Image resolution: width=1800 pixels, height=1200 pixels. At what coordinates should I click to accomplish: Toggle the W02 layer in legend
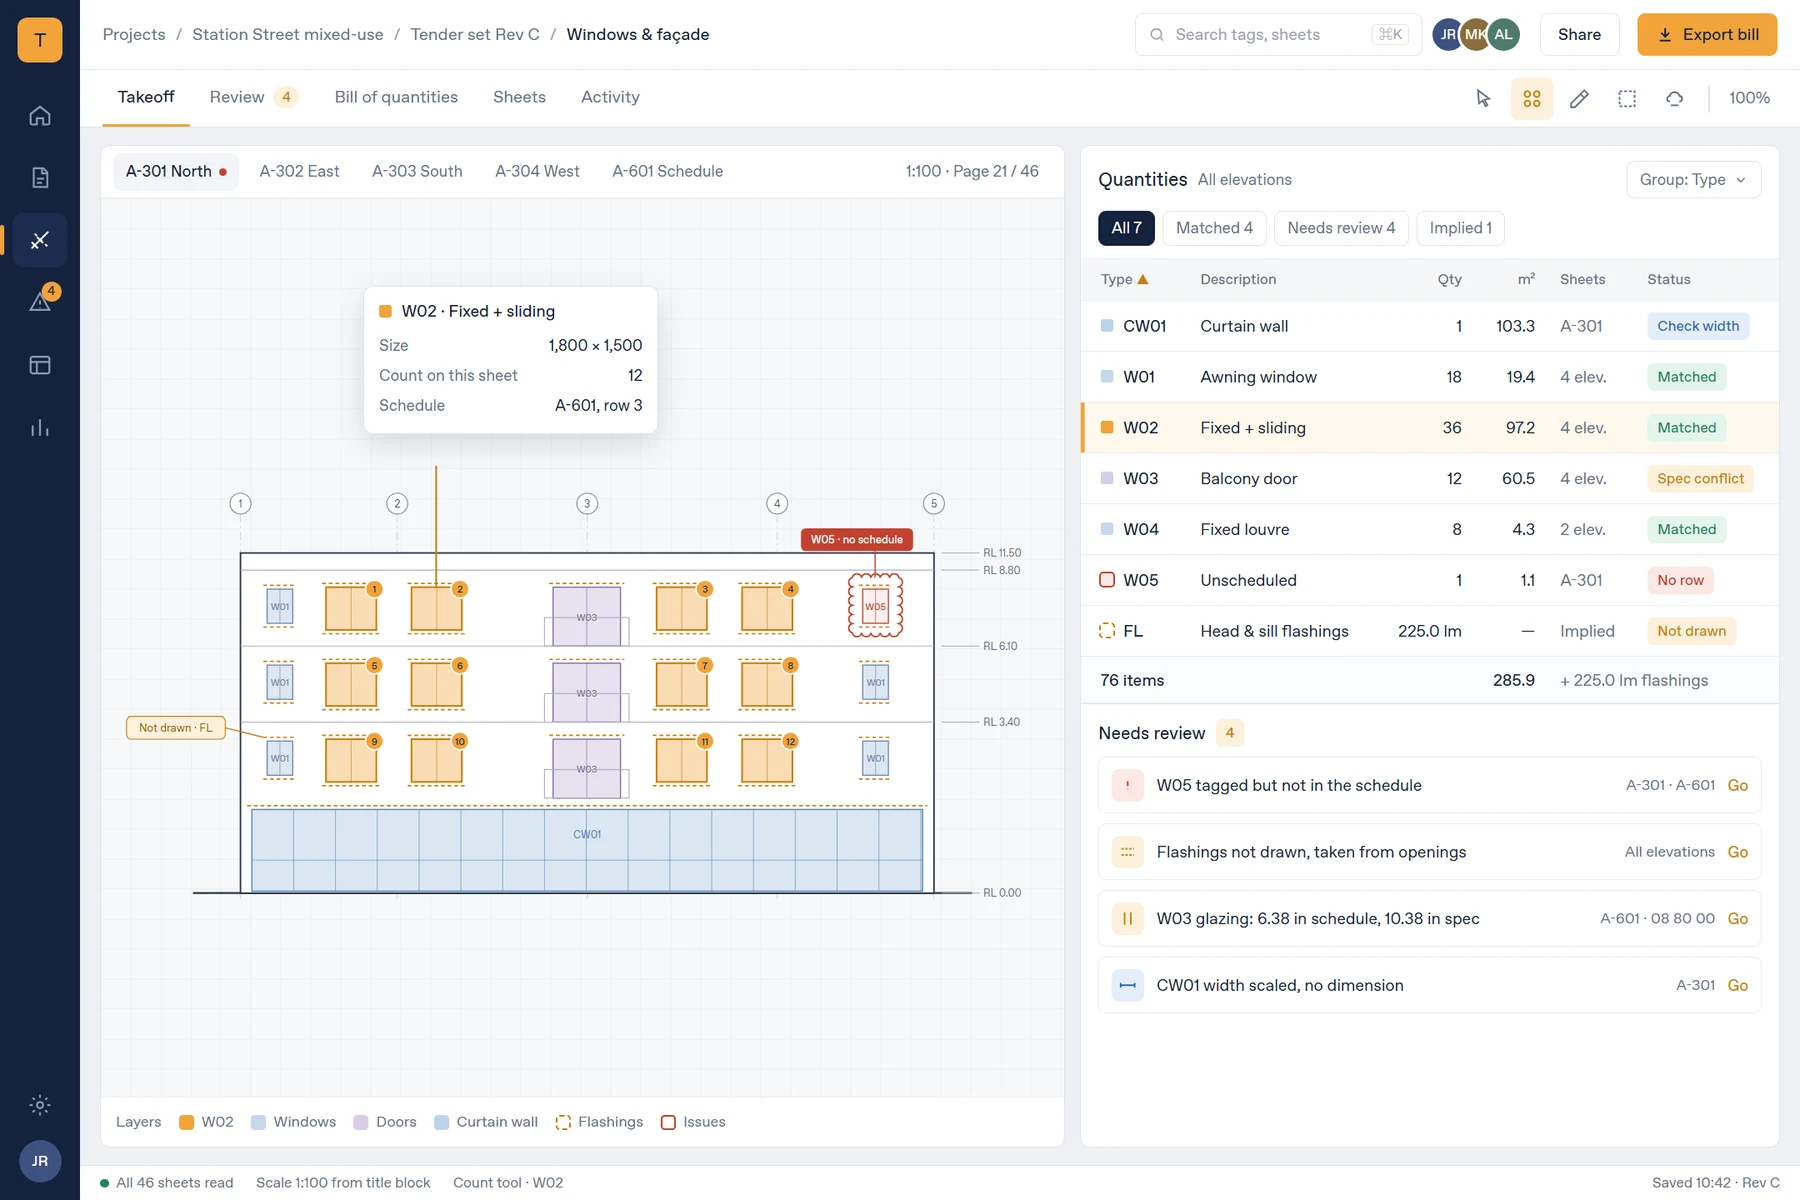point(206,1122)
